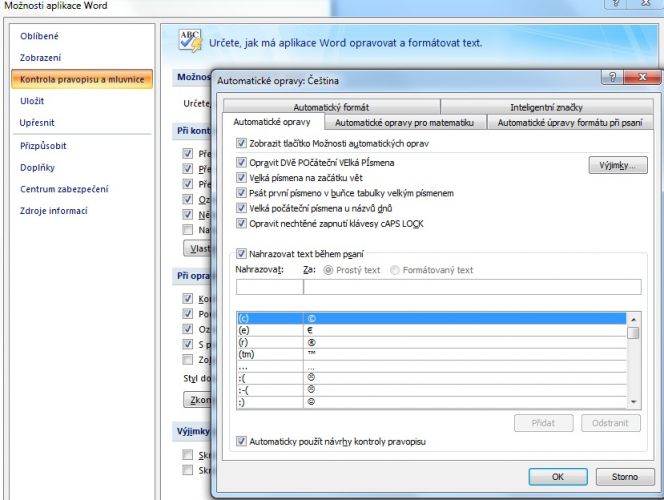
Task: Select the Formátovaný text radio button
Action: point(394,270)
